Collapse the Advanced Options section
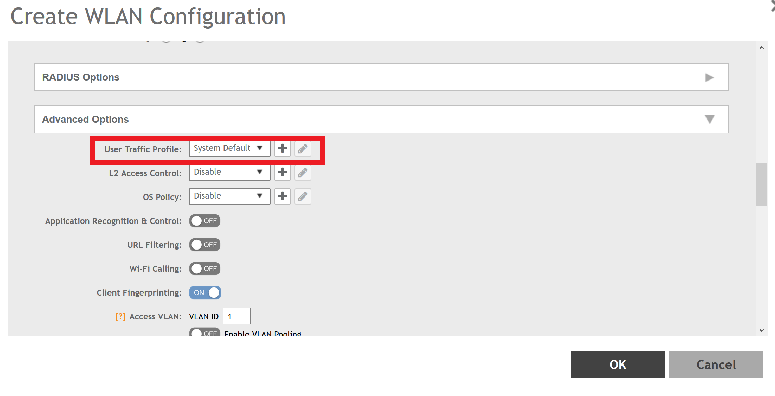Image resolution: width=775 pixels, height=396 pixels. point(381,119)
